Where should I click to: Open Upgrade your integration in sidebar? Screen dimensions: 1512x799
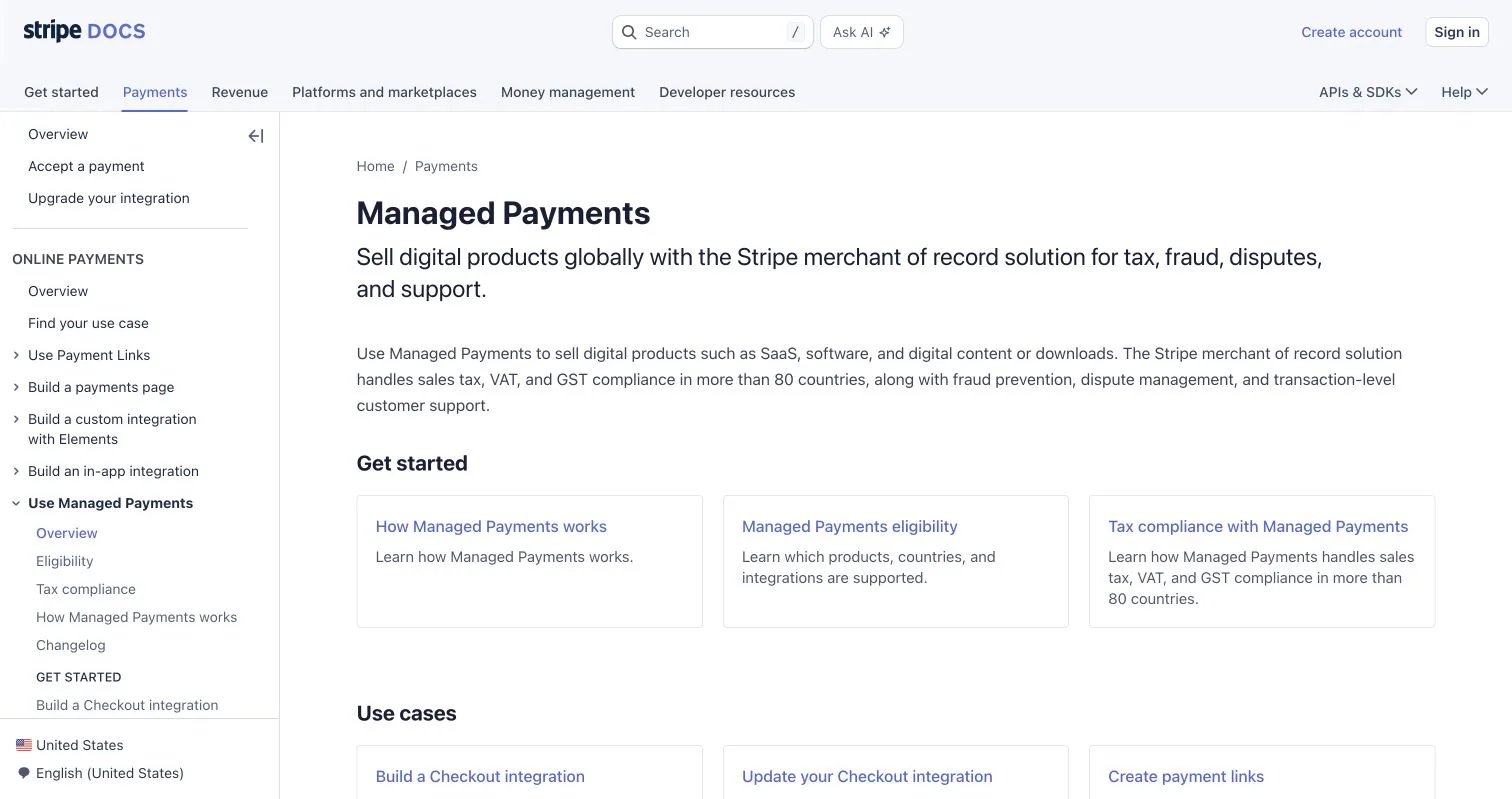(x=109, y=198)
